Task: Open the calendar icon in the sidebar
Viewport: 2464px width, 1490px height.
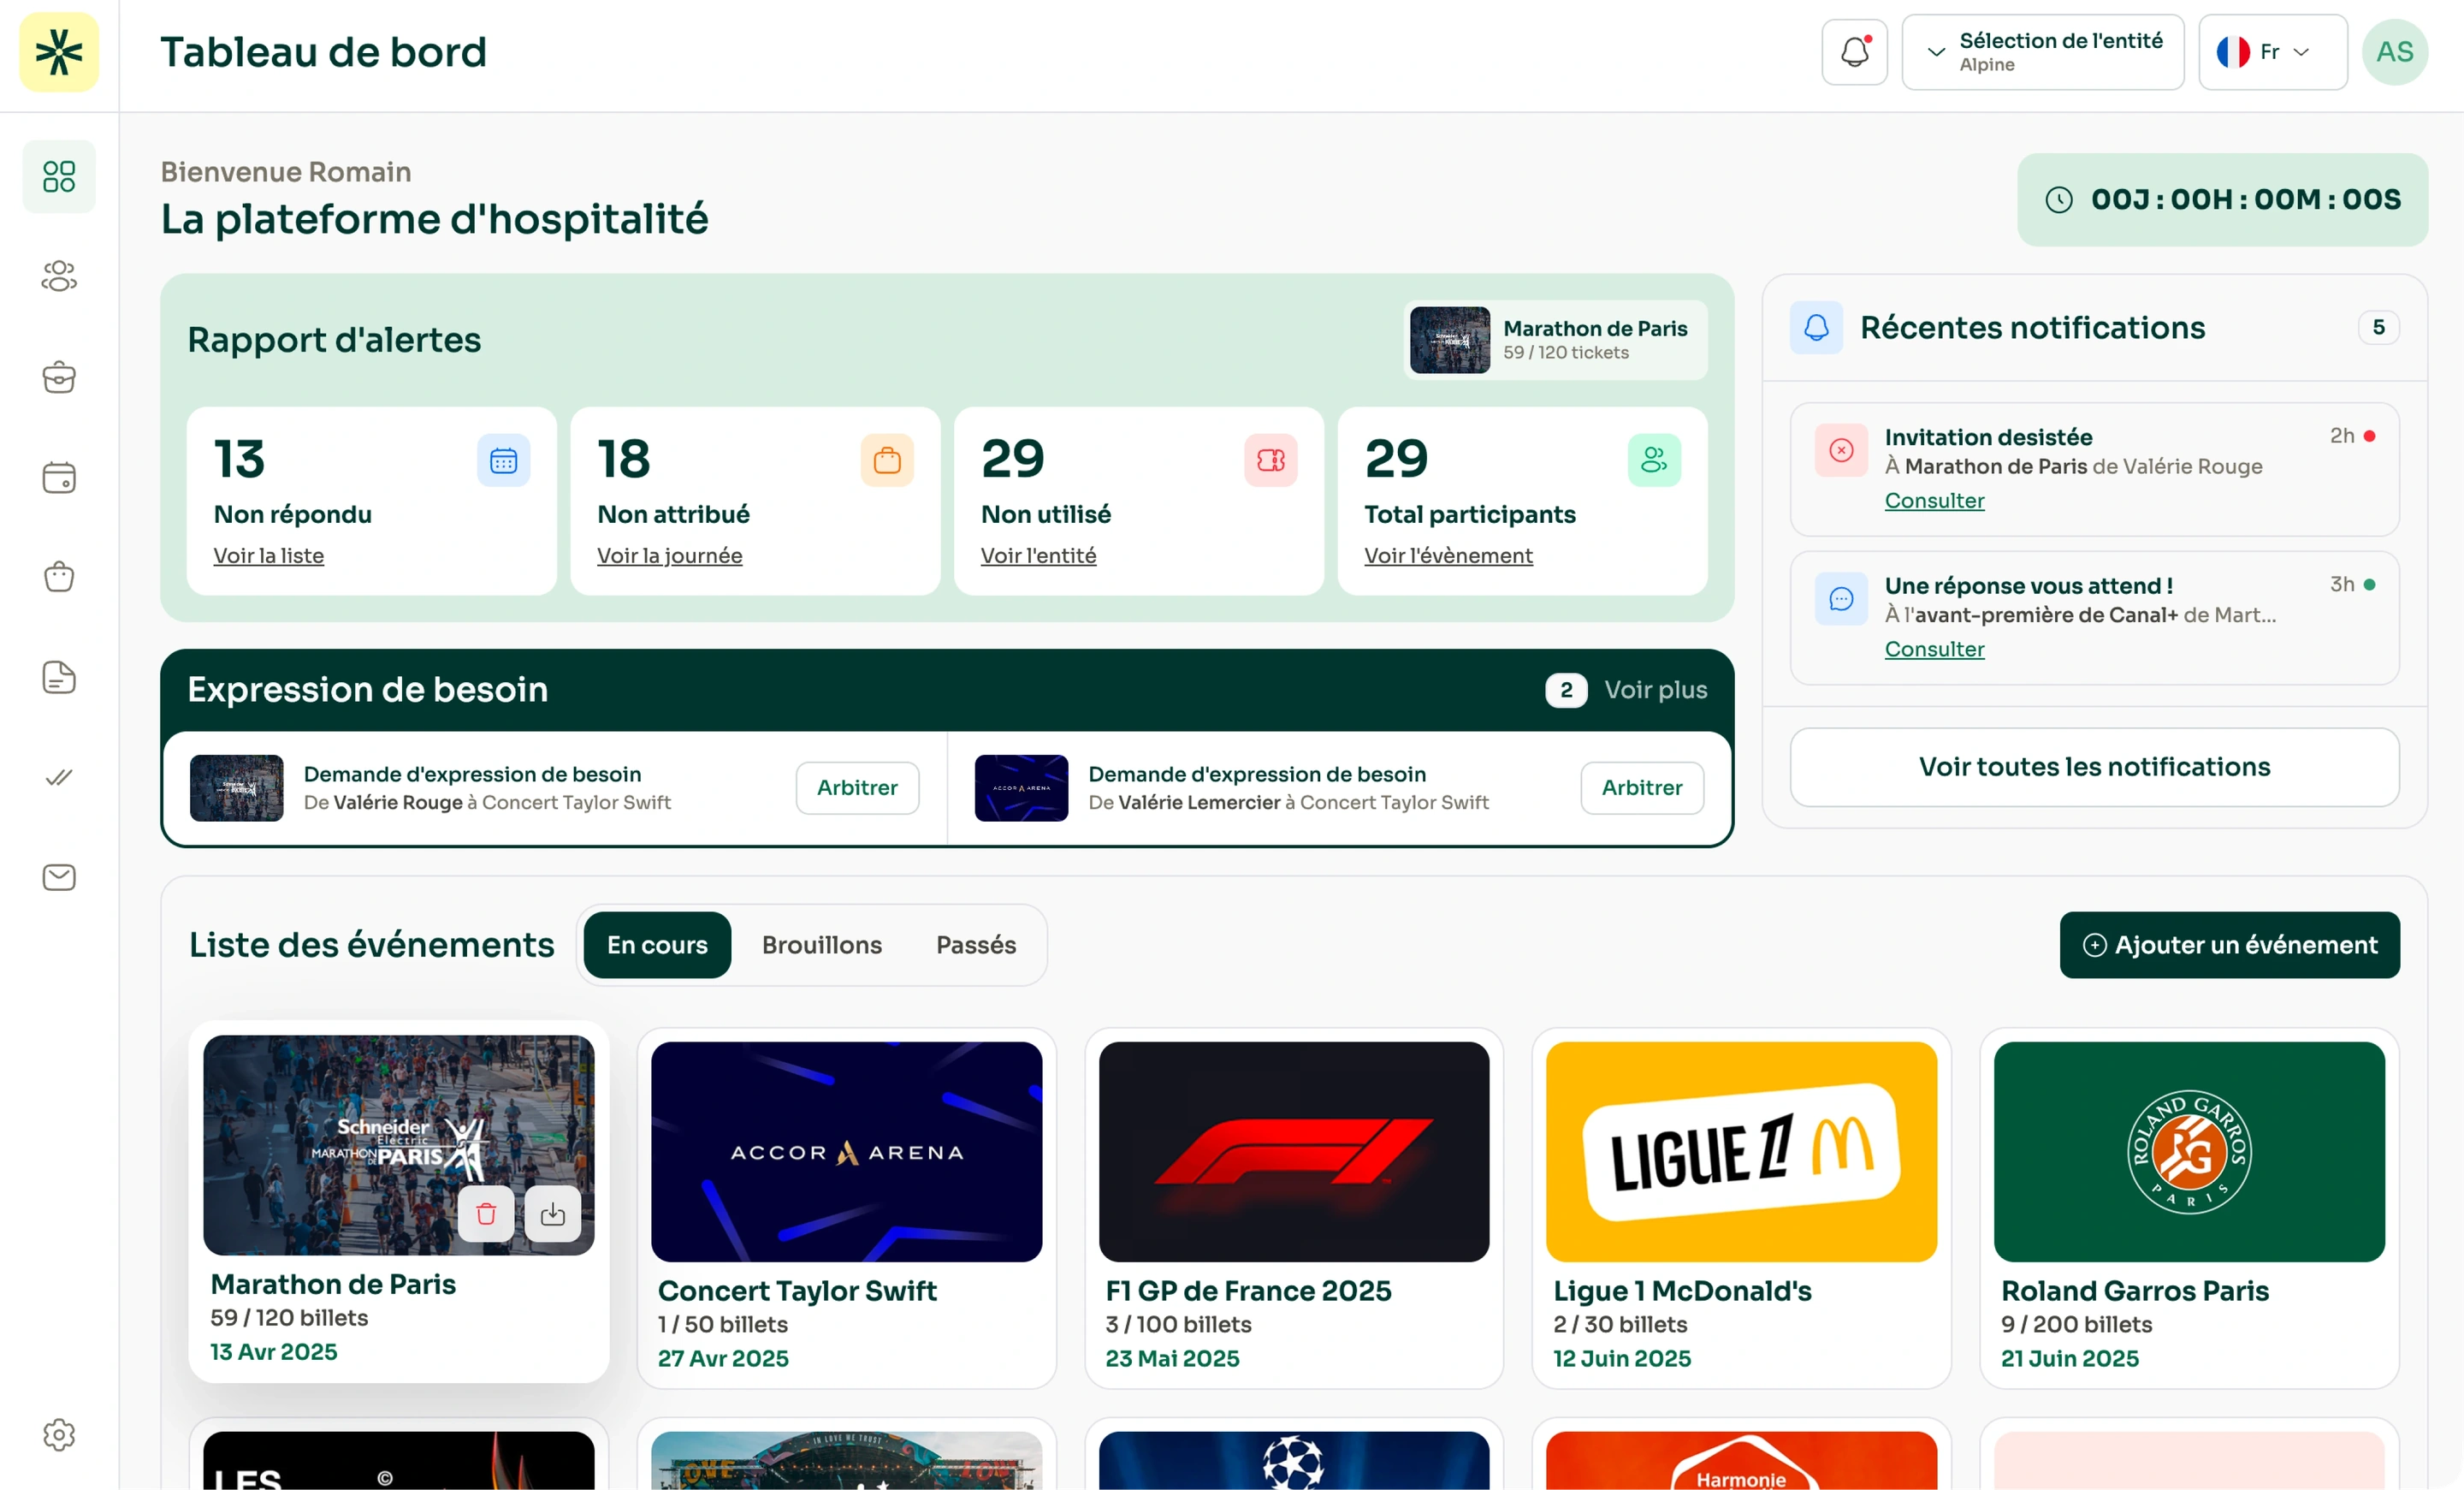Action: pyautogui.click(x=59, y=477)
